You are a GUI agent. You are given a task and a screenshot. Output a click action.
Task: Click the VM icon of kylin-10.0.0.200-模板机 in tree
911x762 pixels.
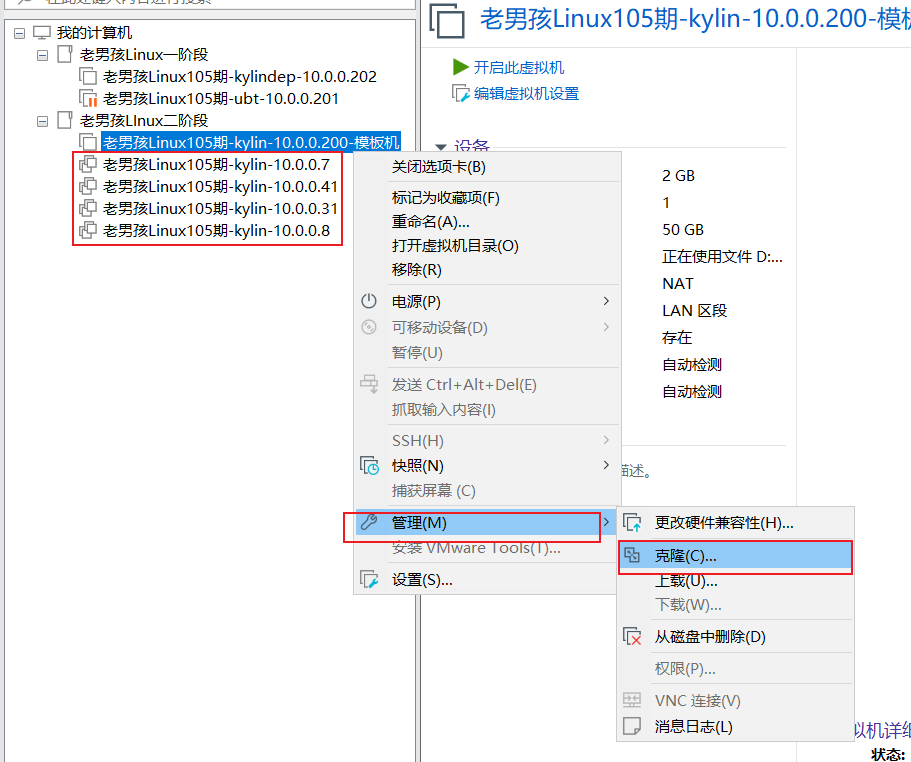tap(88, 142)
